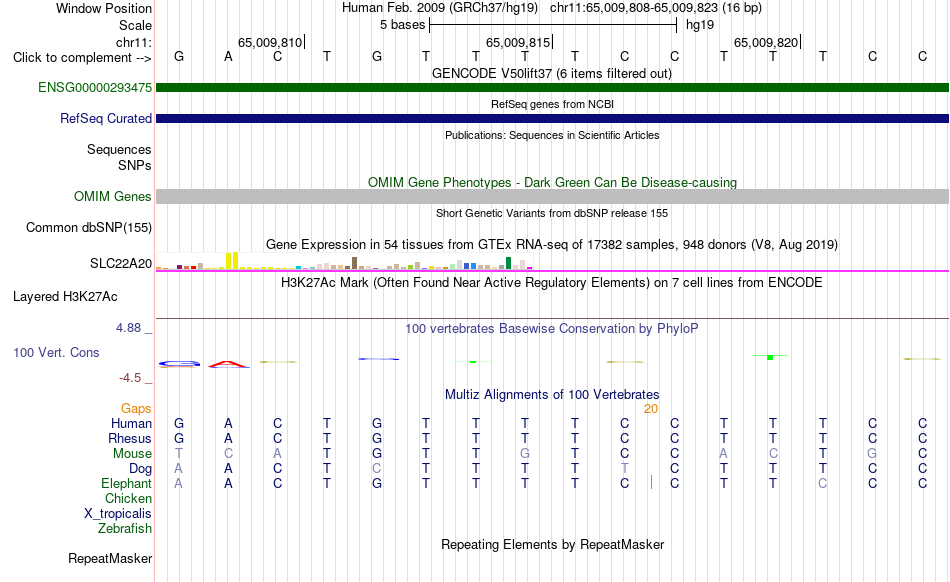Click the ENSG00000293475 track label

coord(95,87)
